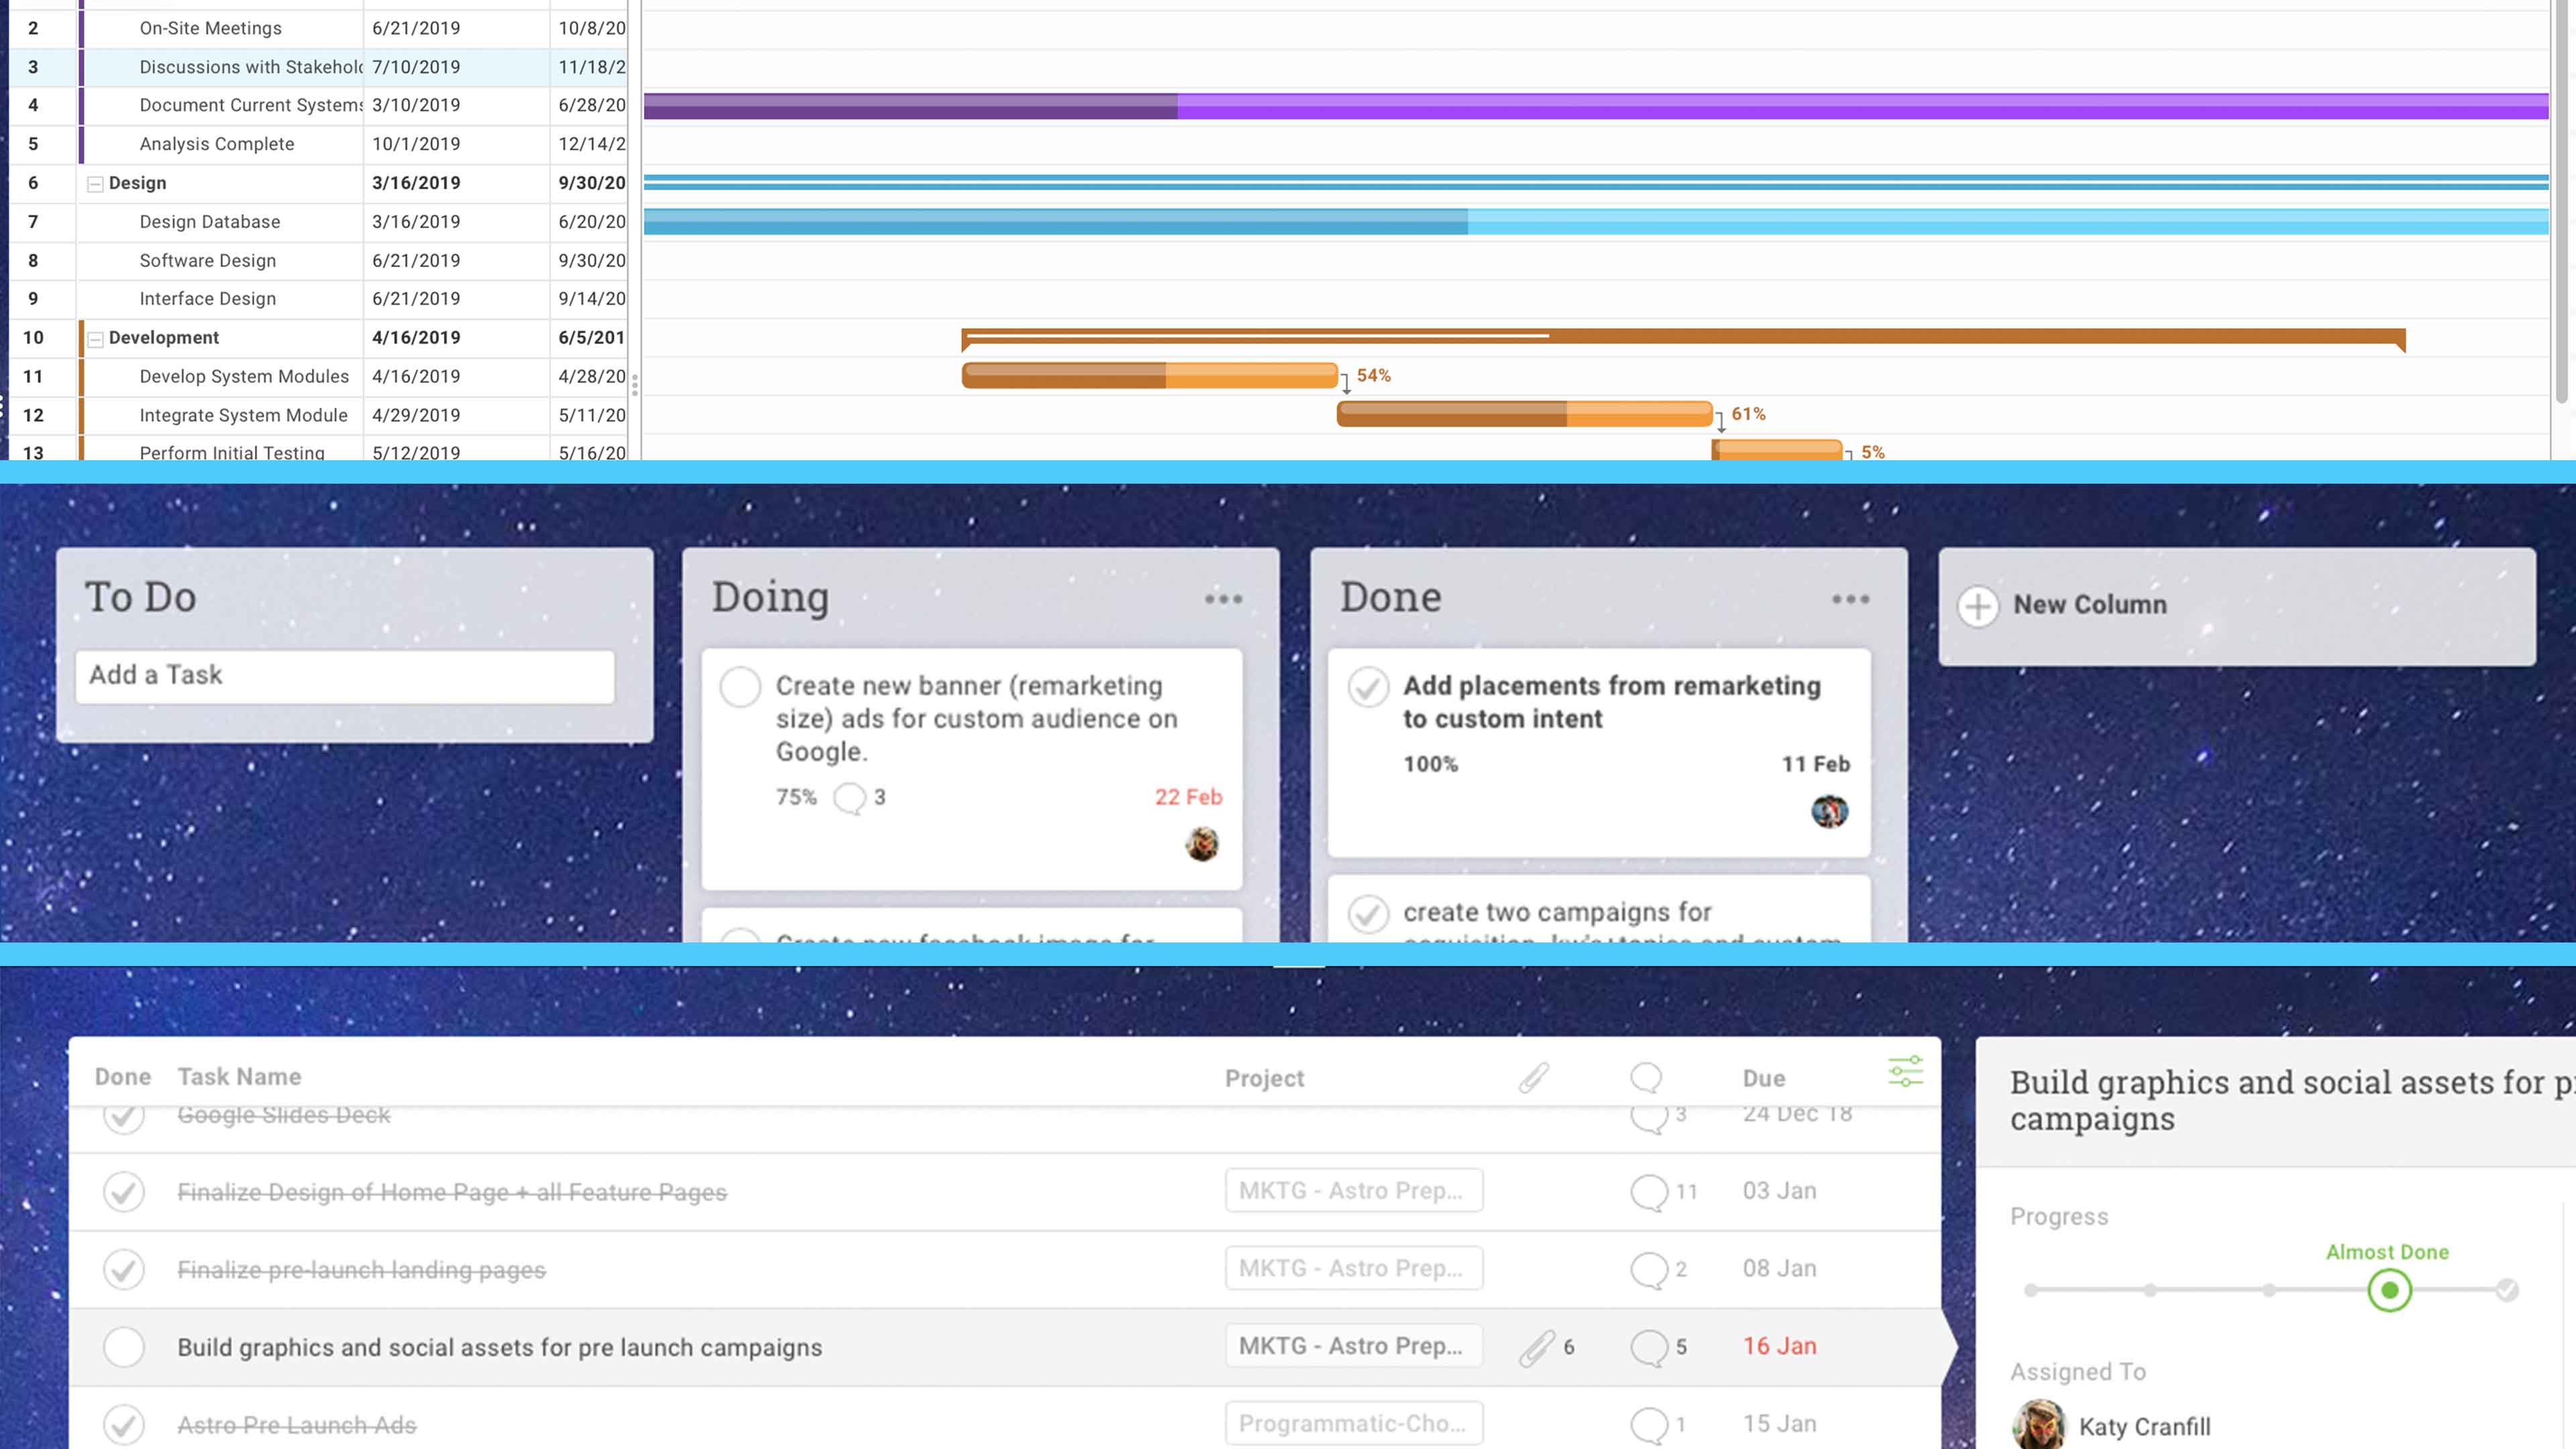Click the Add a Task button in To Do

[347, 674]
